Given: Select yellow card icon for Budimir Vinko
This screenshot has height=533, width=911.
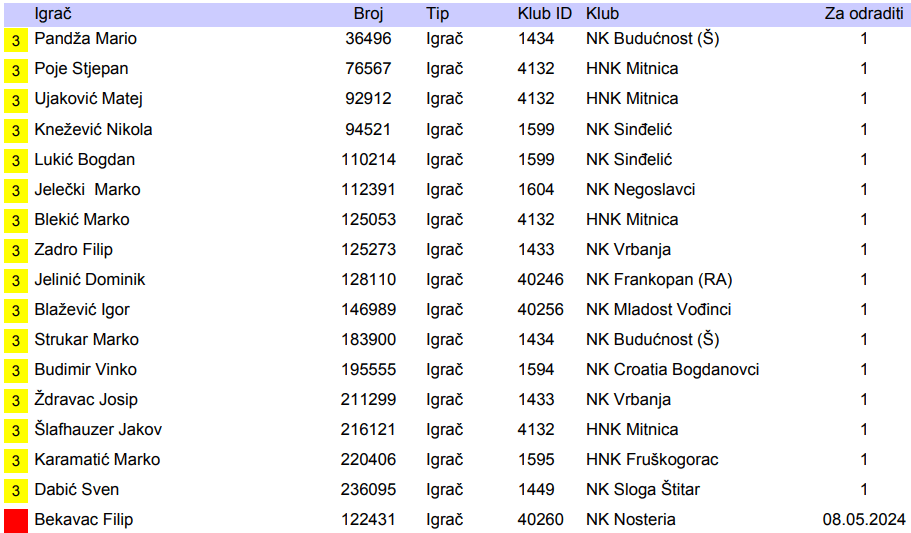Looking at the screenshot, I should (16, 371).
